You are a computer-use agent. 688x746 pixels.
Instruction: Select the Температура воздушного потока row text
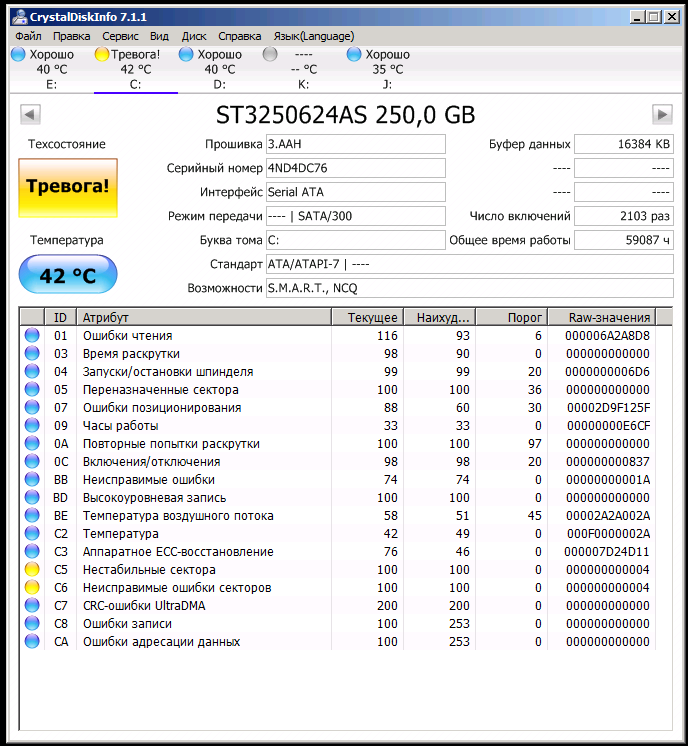pos(178,516)
